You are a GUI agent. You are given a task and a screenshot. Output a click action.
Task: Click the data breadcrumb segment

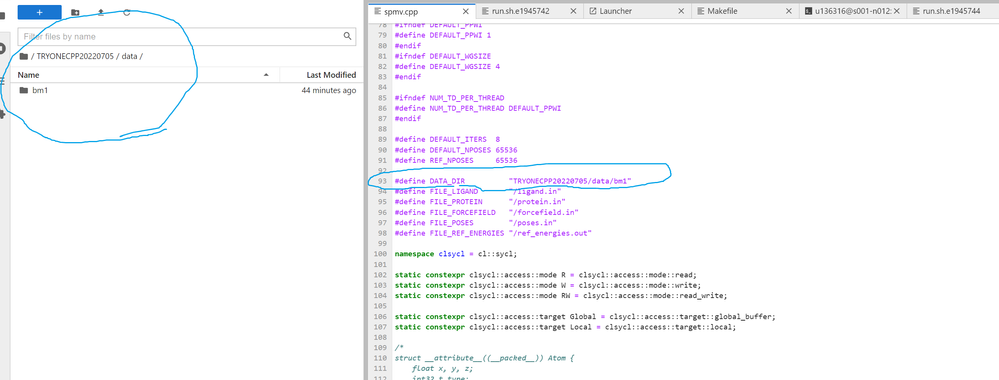click(x=130, y=56)
